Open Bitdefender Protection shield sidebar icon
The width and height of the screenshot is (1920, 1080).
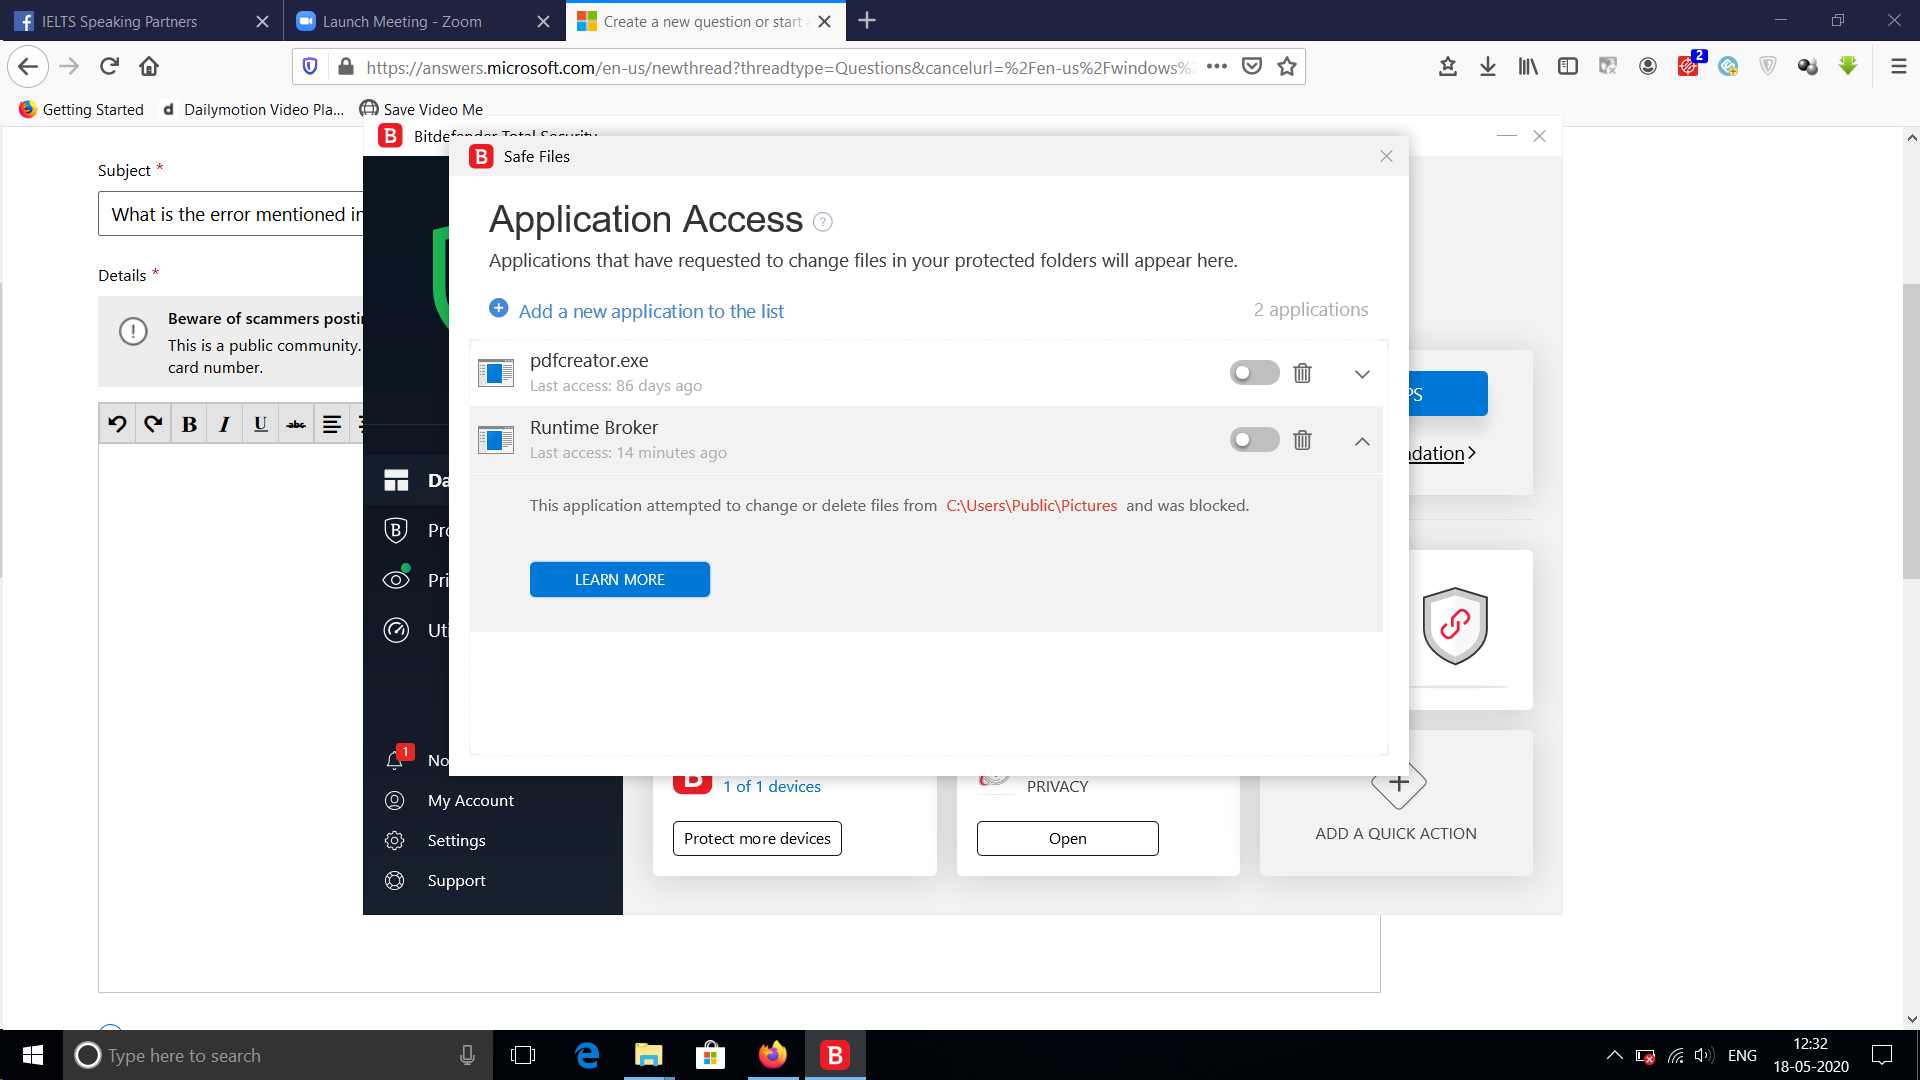397,531
